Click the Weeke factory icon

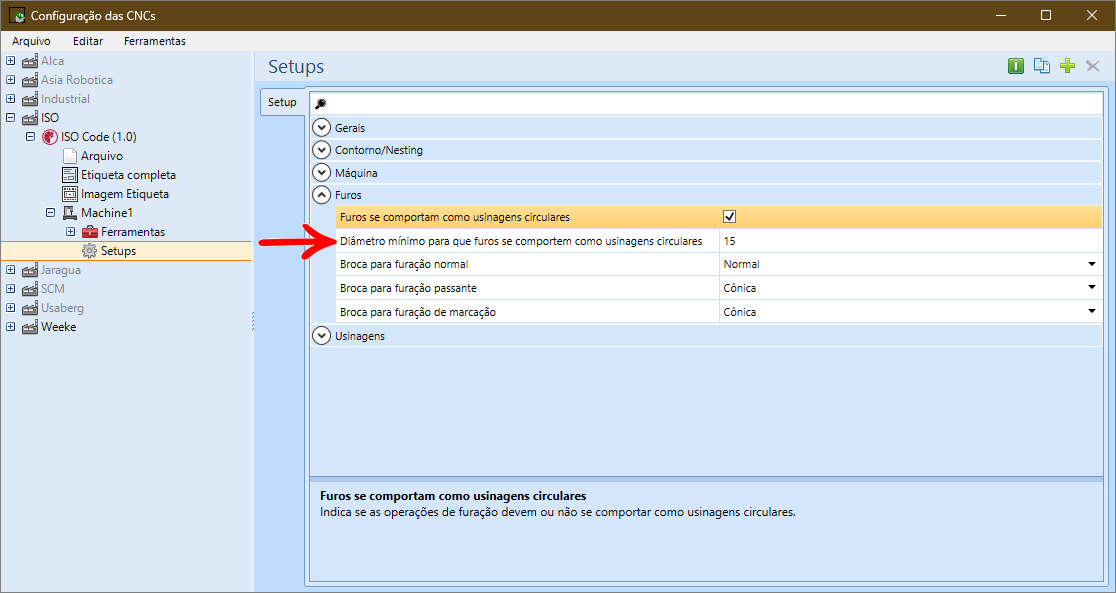[x=30, y=327]
